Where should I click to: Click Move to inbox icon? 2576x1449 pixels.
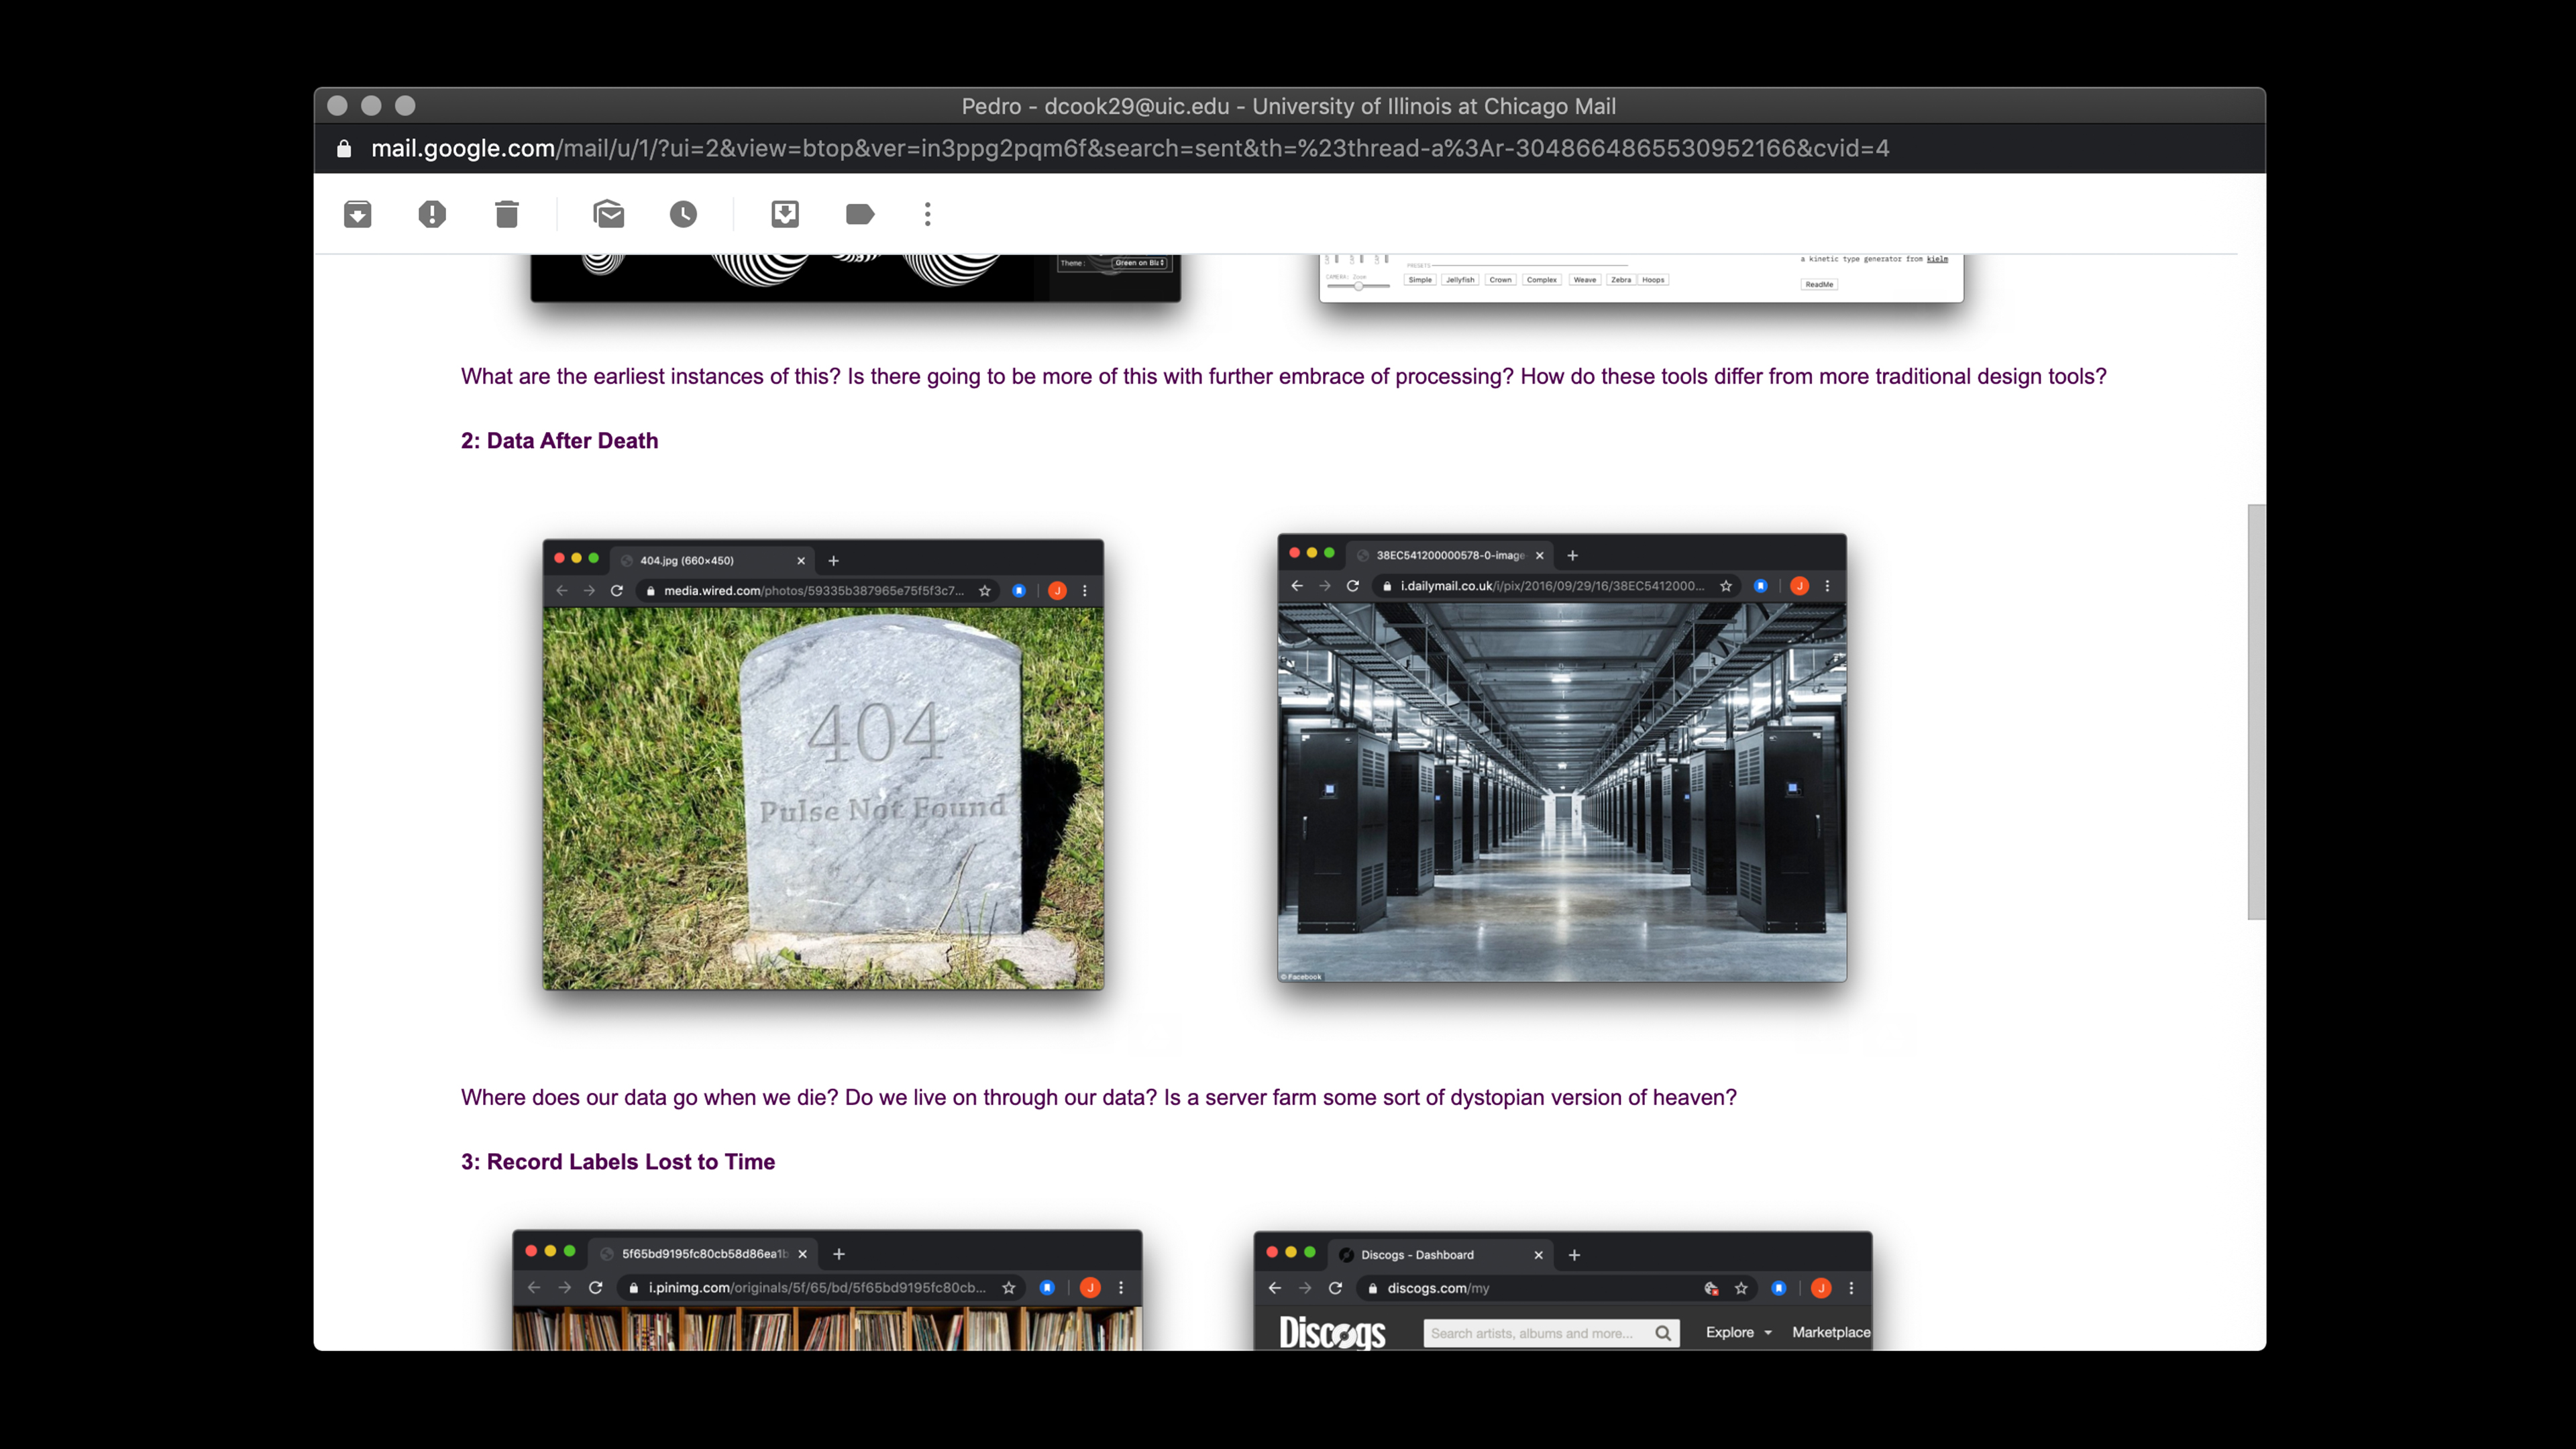click(x=785, y=214)
